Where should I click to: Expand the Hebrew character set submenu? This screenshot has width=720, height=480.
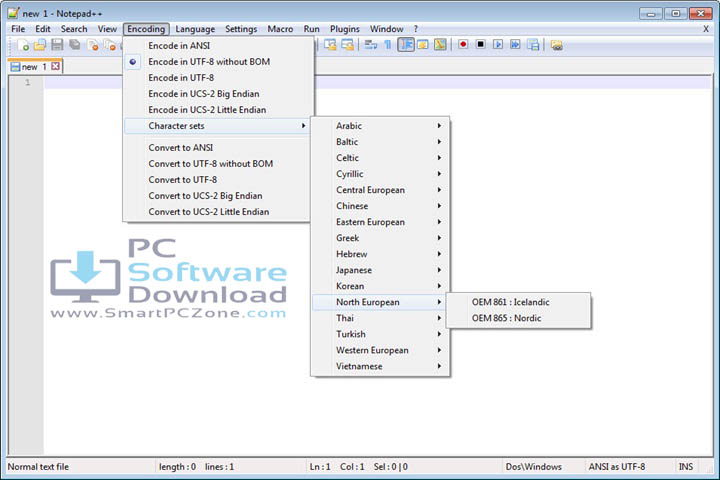click(x=380, y=254)
